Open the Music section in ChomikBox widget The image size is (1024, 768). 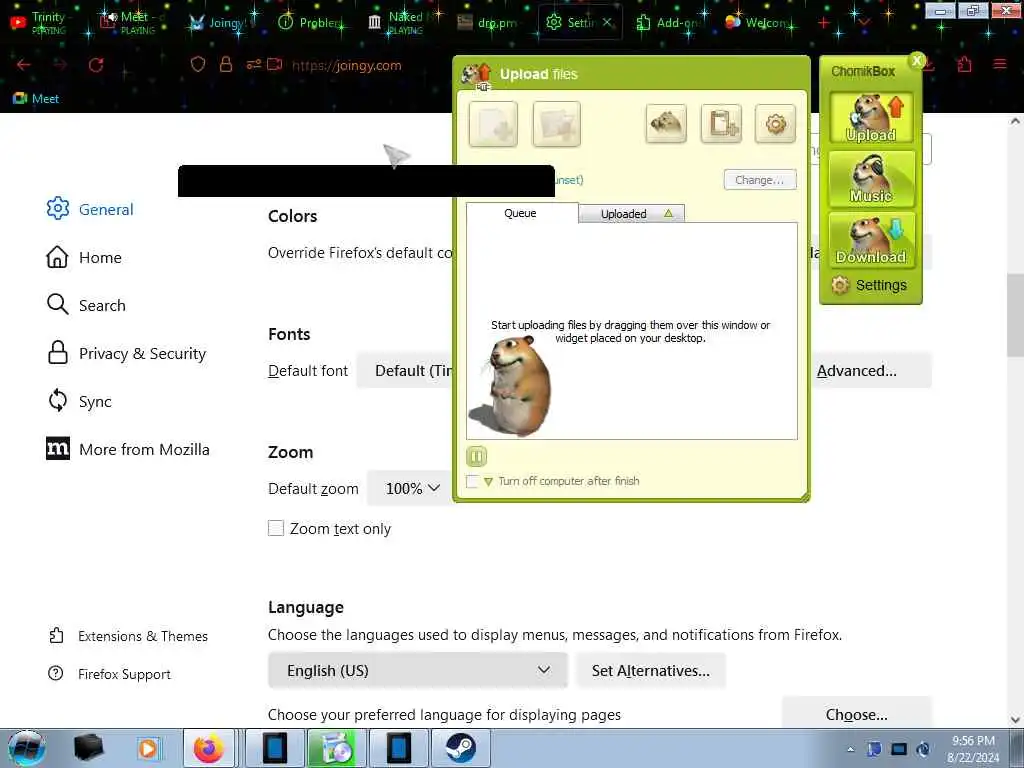871,179
